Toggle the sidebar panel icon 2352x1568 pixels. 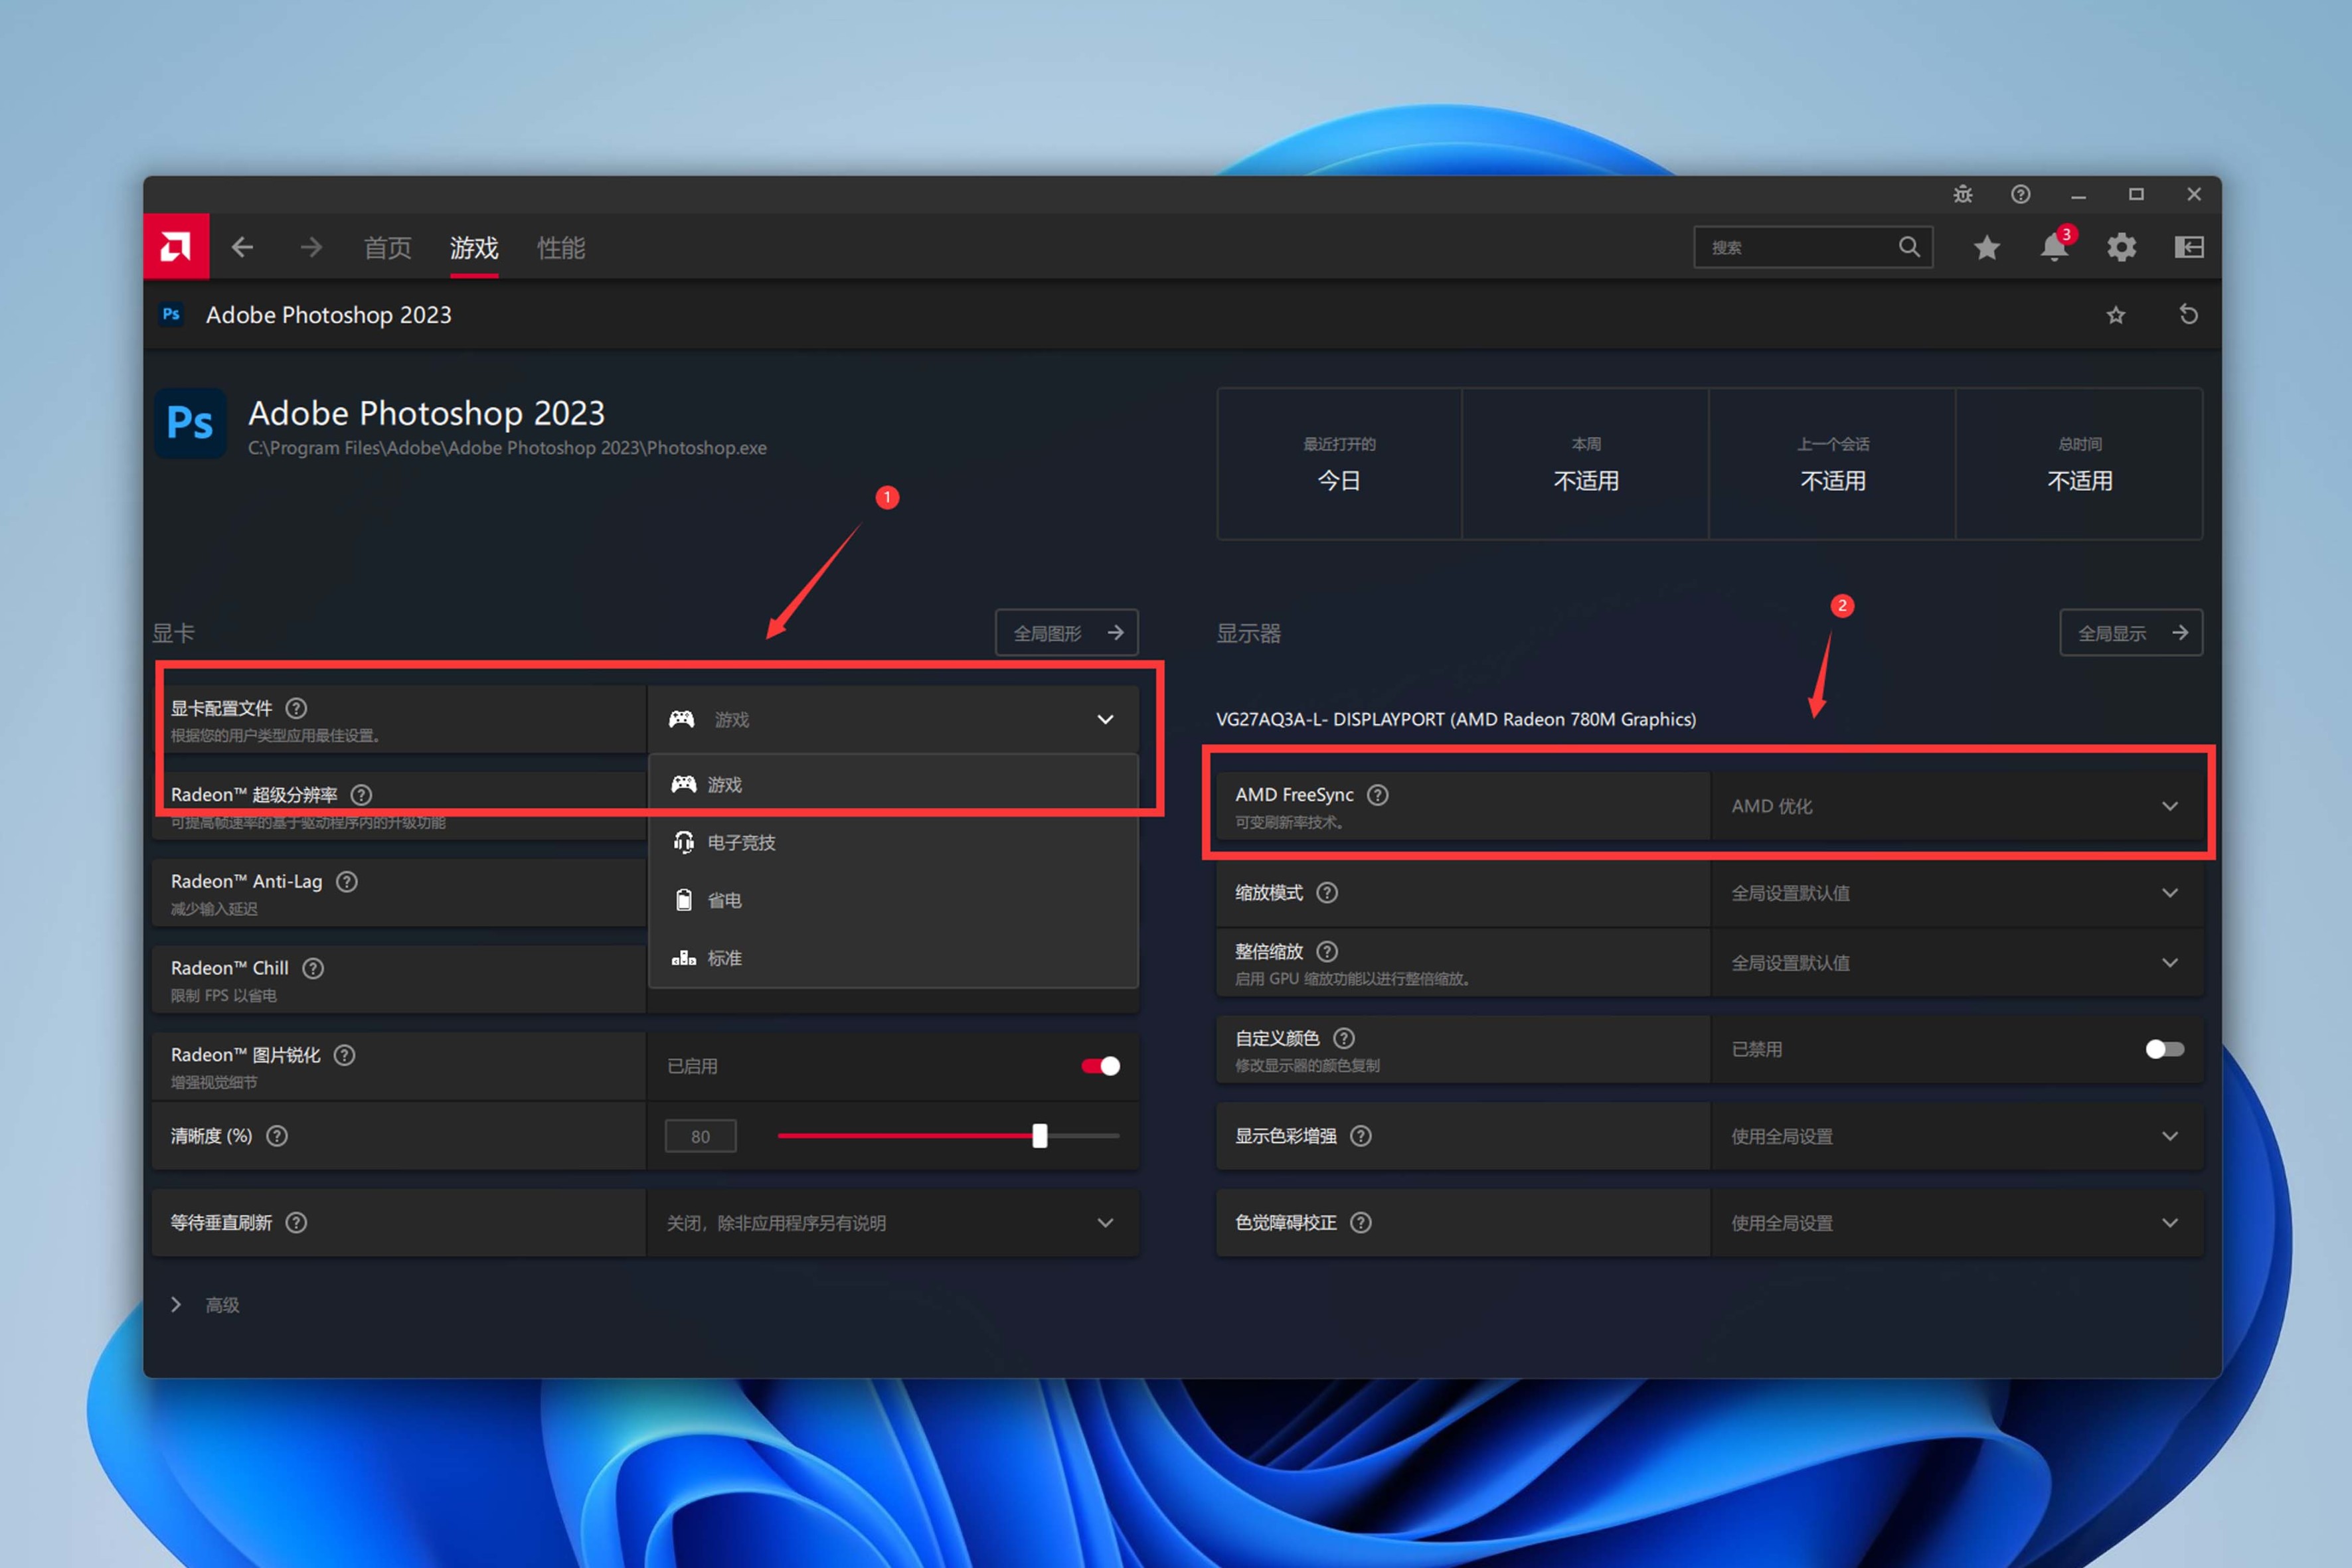(2189, 247)
